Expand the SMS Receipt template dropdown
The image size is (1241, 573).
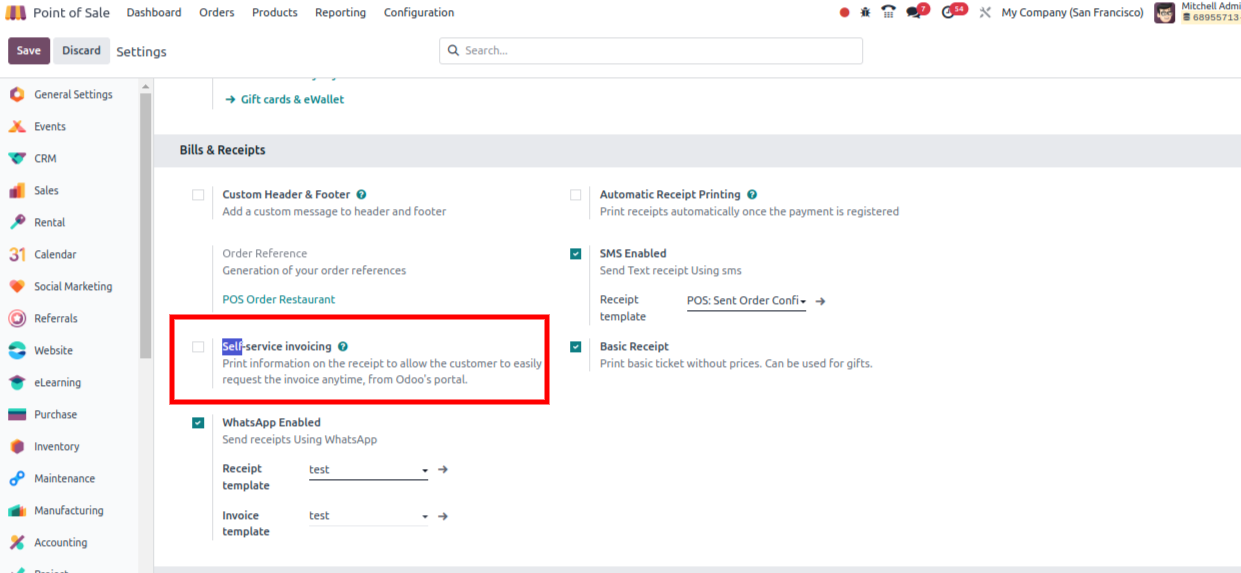point(746,301)
